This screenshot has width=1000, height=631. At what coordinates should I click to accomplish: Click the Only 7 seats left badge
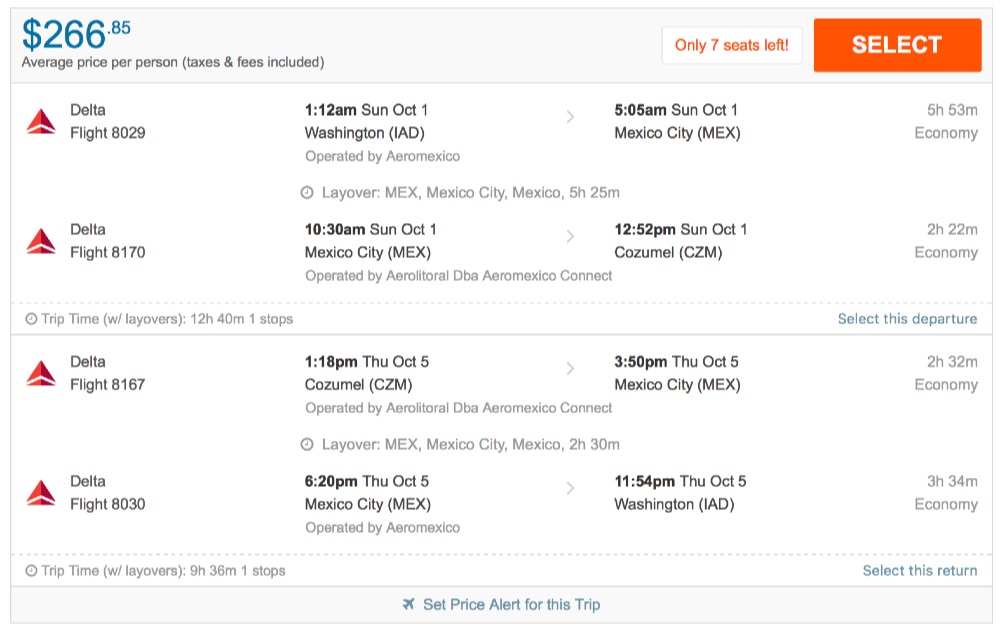(733, 45)
